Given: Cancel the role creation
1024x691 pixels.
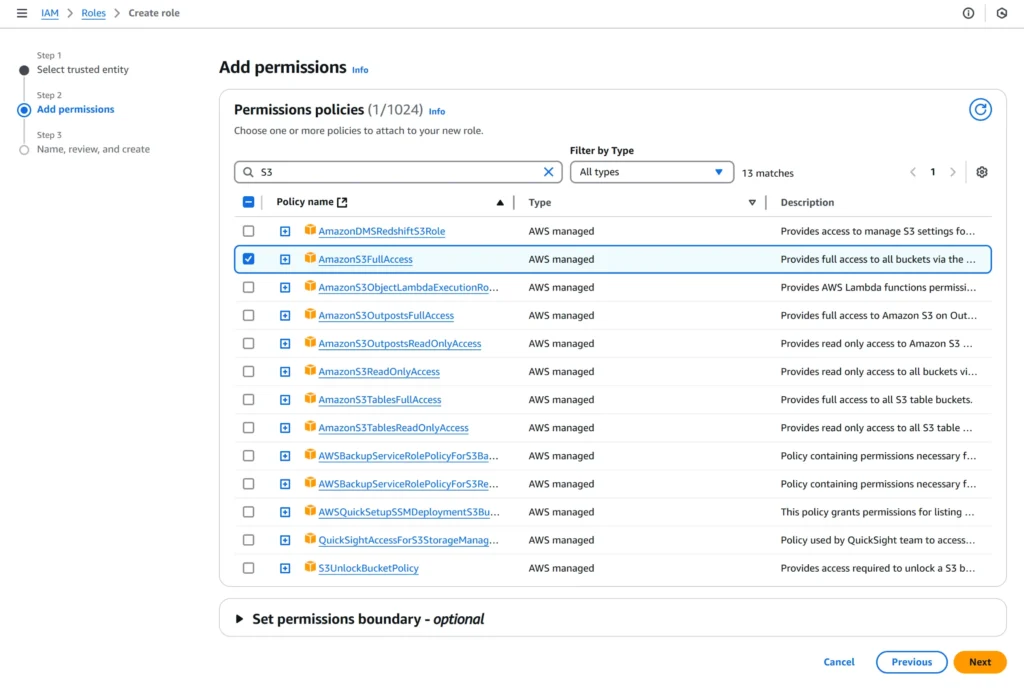Looking at the screenshot, I should 839,662.
